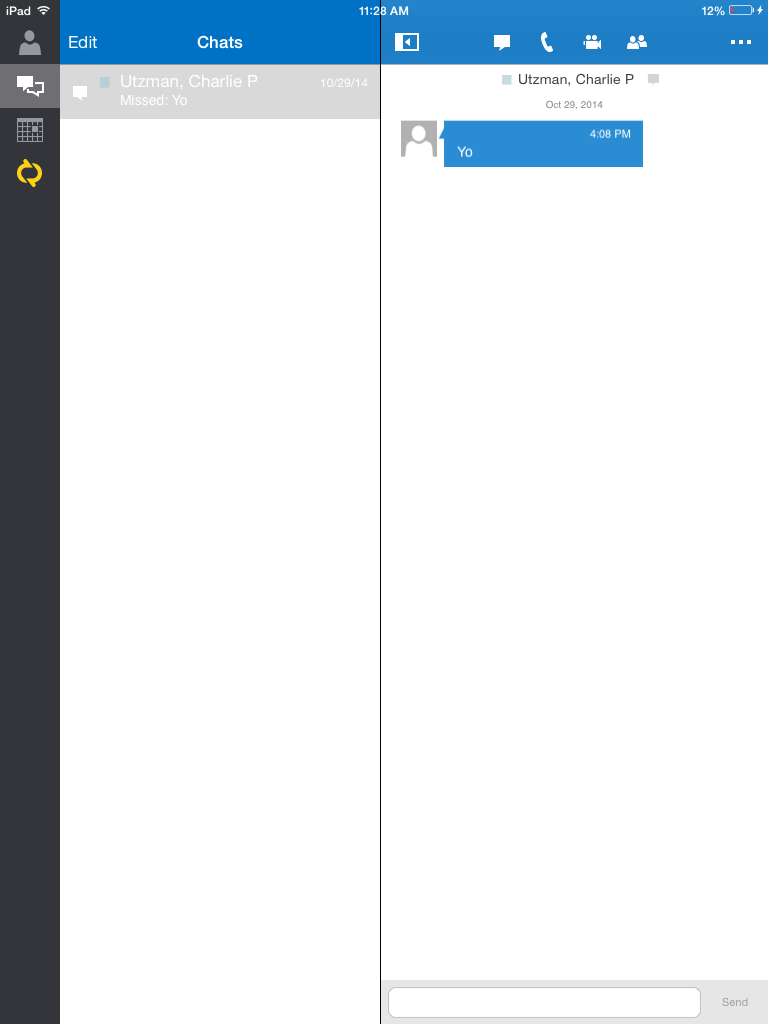Tap the Chats title header
Viewport: 768px width, 1024px height.
coord(219,42)
